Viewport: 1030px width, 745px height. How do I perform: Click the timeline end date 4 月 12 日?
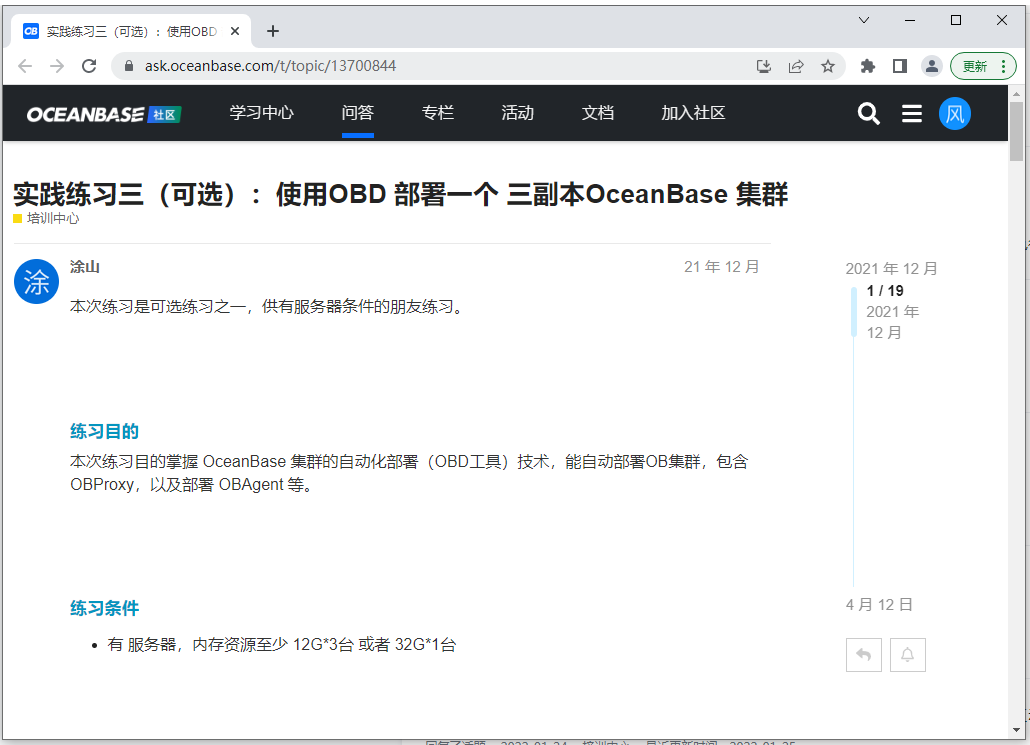tap(879, 604)
